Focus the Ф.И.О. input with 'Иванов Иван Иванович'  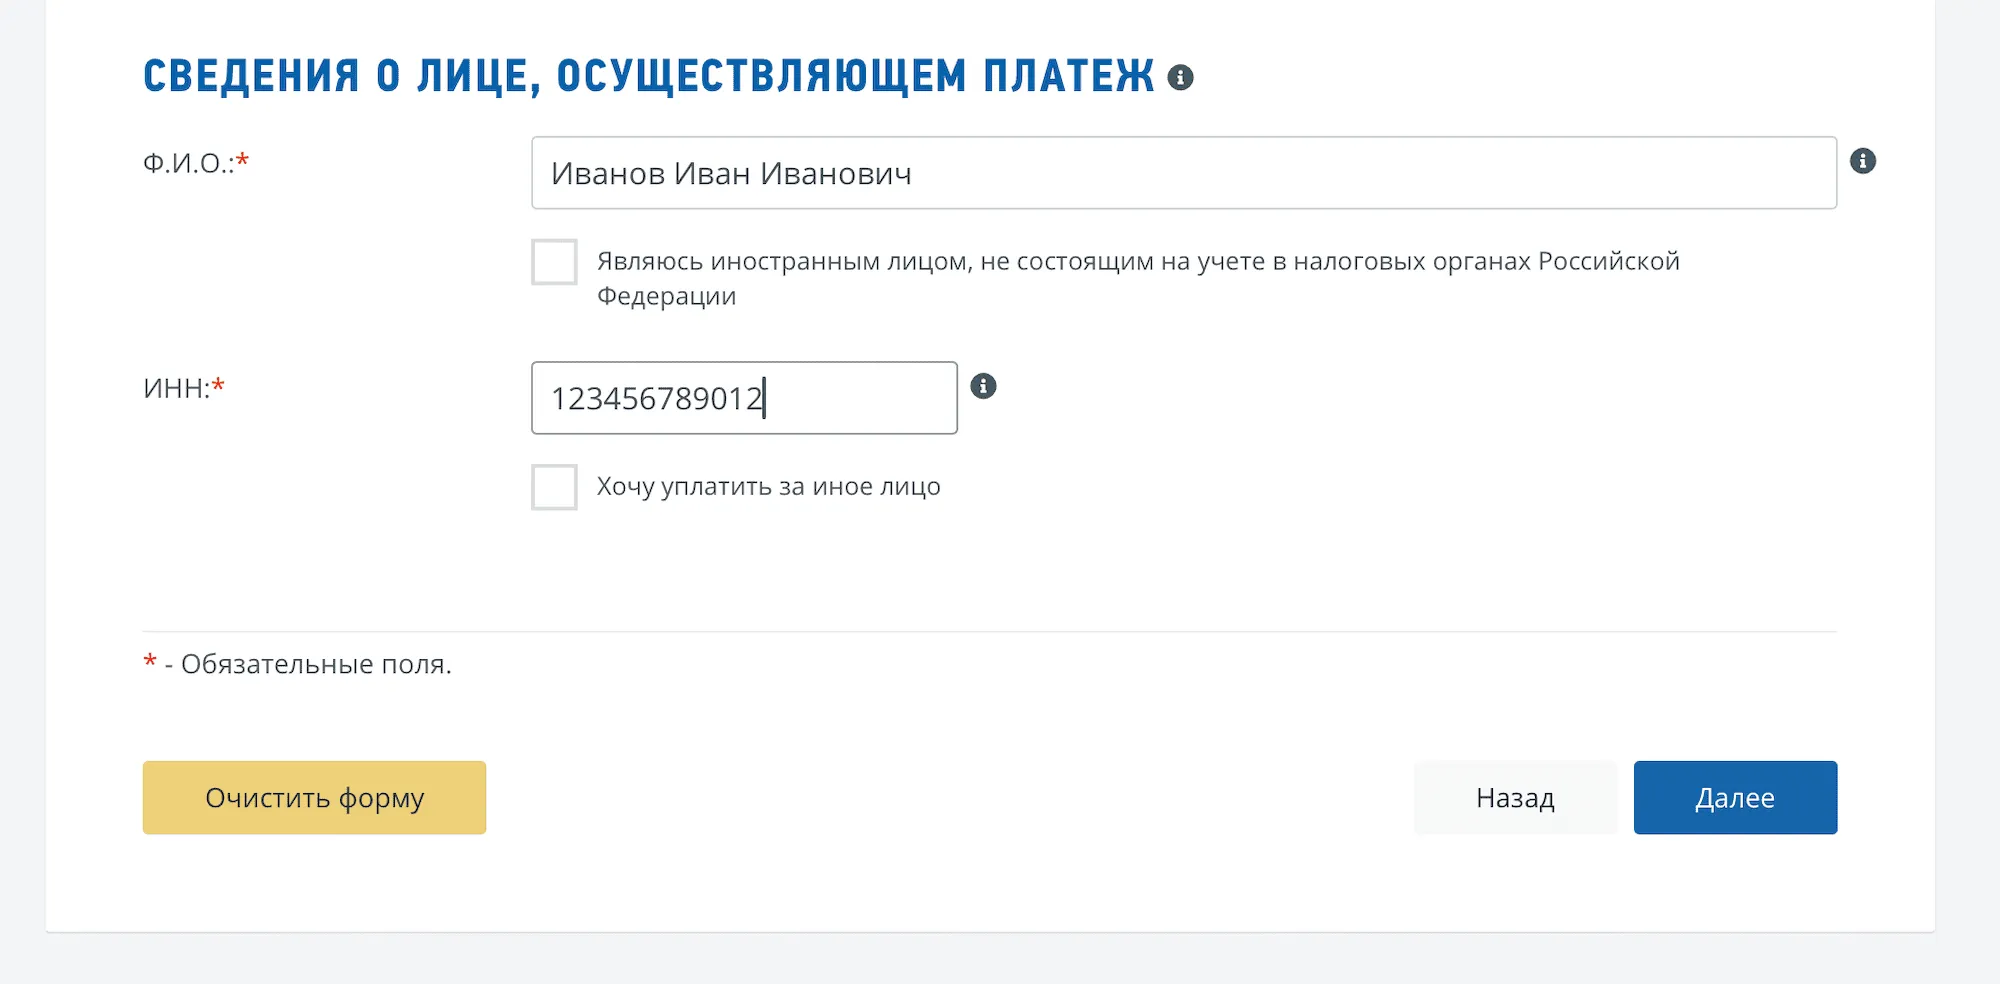(1183, 173)
